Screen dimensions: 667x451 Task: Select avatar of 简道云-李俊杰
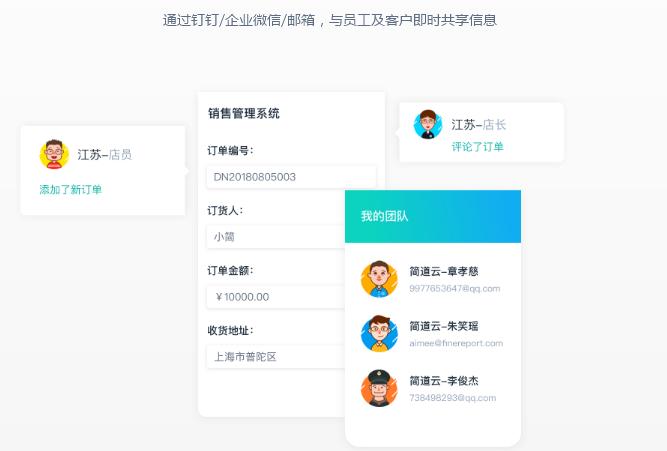[x=379, y=388]
